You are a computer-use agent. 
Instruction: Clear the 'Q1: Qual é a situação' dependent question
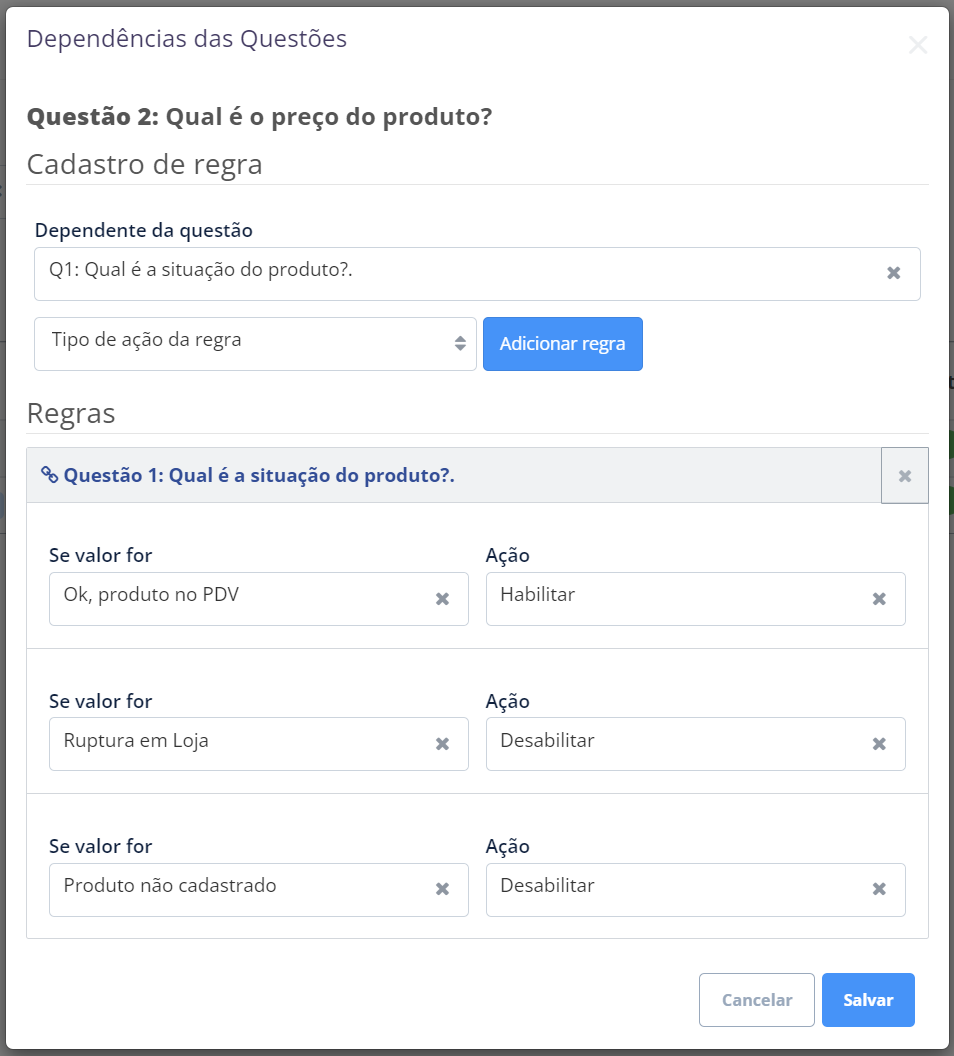coord(894,273)
